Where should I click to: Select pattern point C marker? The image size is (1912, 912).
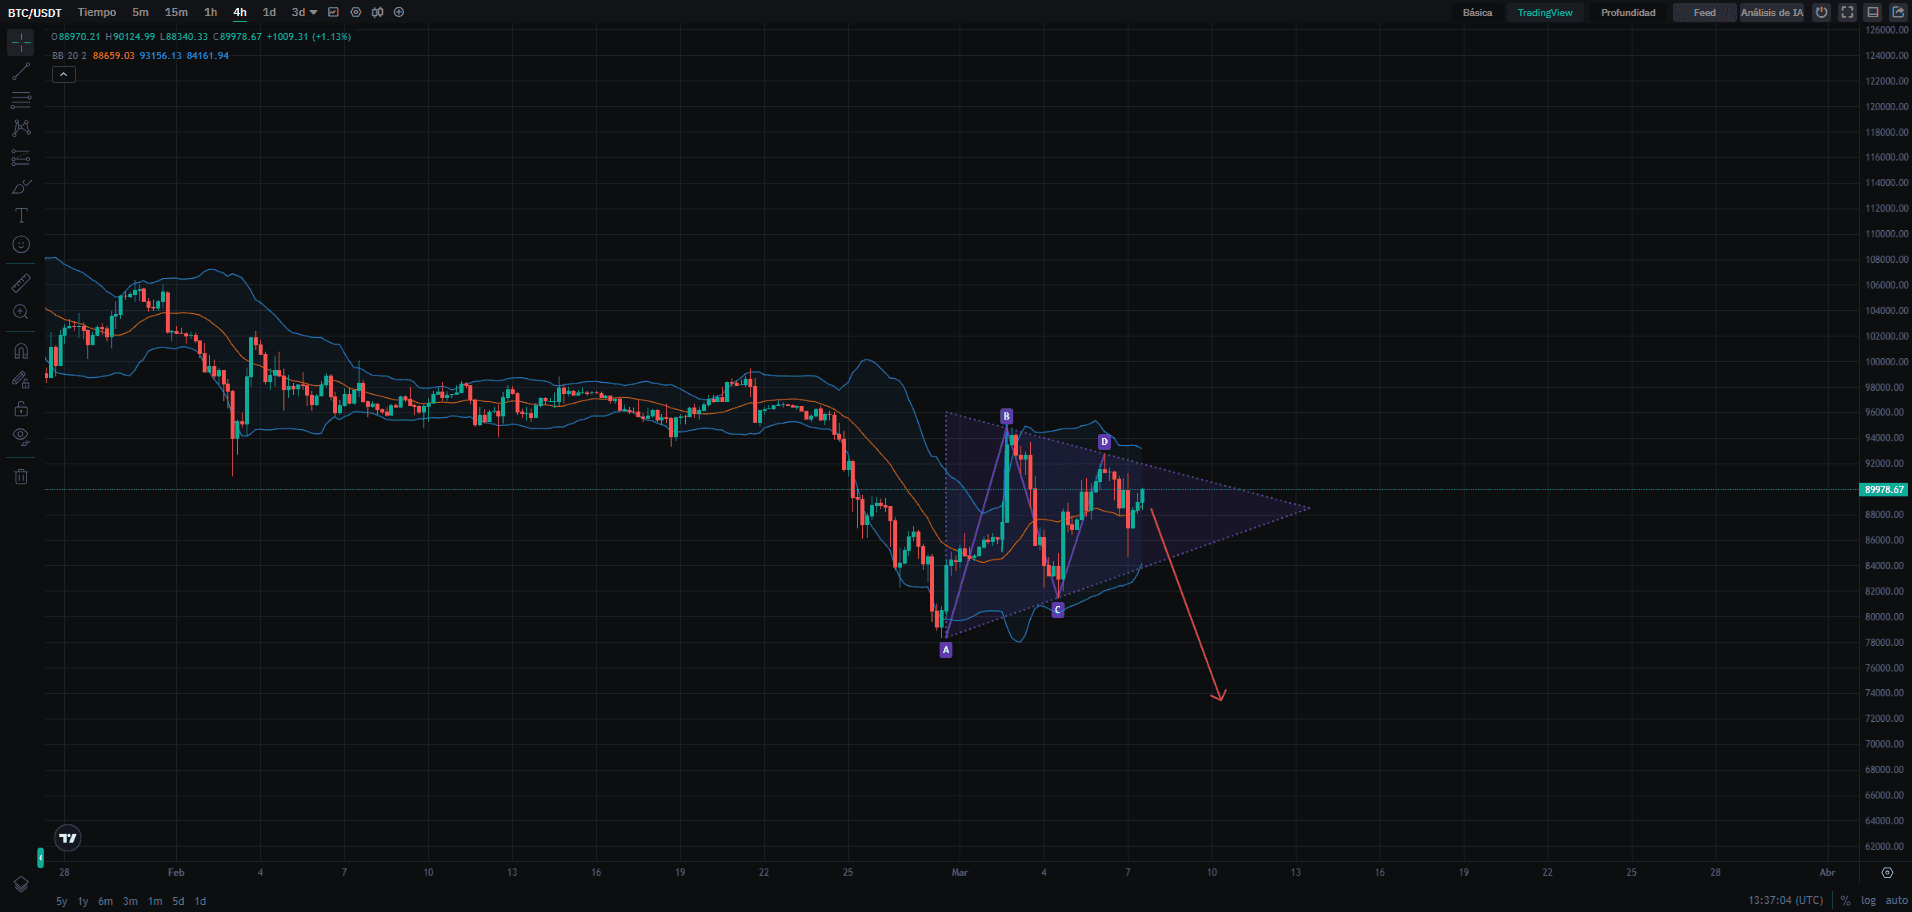click(1058, 610)
